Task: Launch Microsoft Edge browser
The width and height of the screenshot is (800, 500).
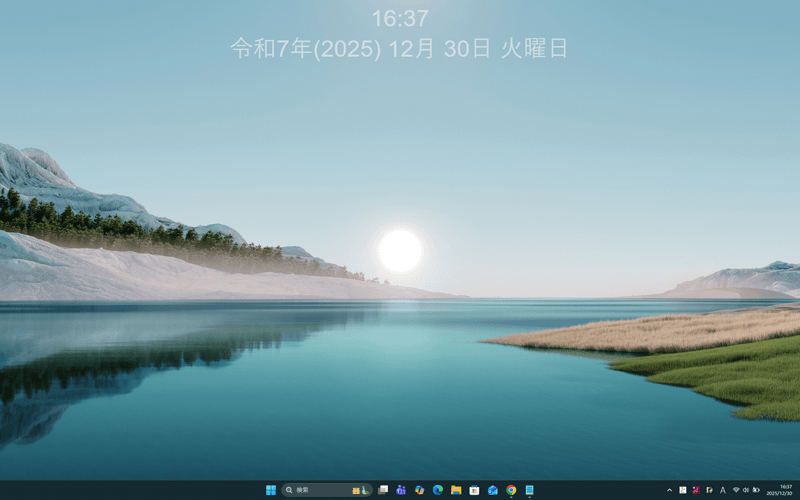Action: click(x=438, y=490)
